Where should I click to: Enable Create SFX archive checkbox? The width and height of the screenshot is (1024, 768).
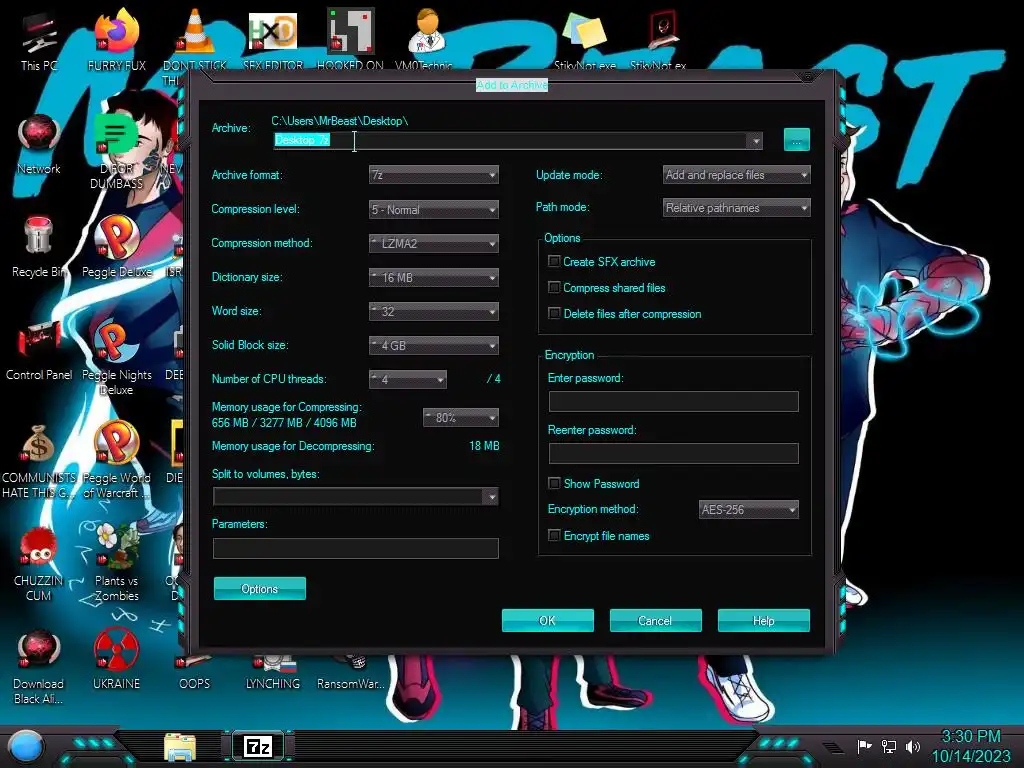[554, 261]
